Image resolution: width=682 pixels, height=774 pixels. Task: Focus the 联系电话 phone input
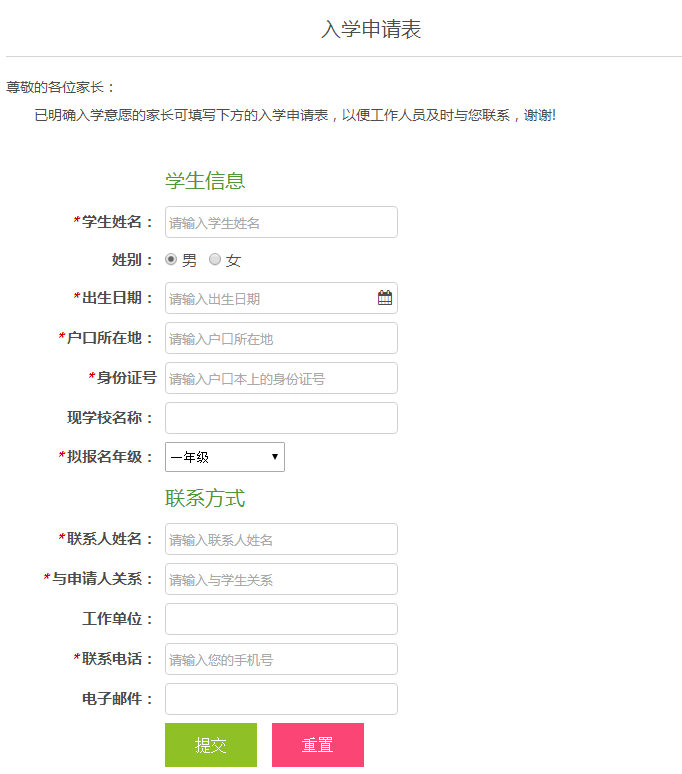[281, 659]
